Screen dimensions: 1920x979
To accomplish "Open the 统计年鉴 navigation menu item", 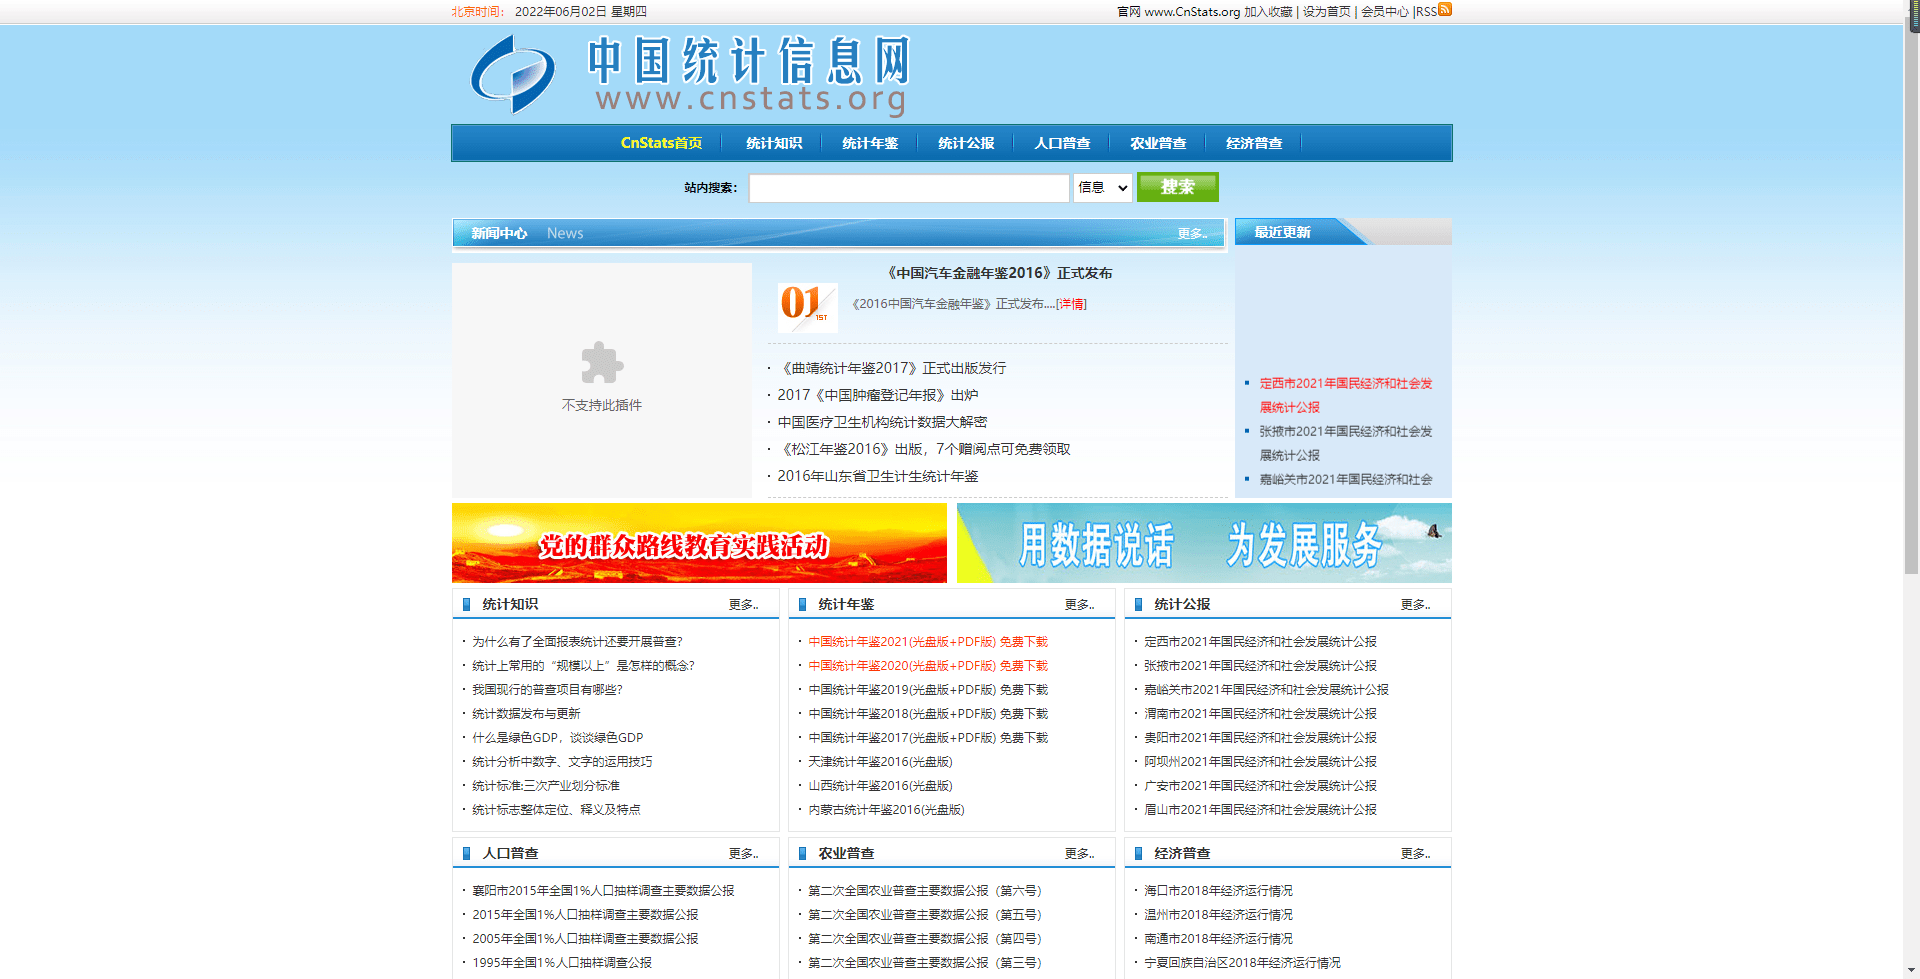I will 870,143.
